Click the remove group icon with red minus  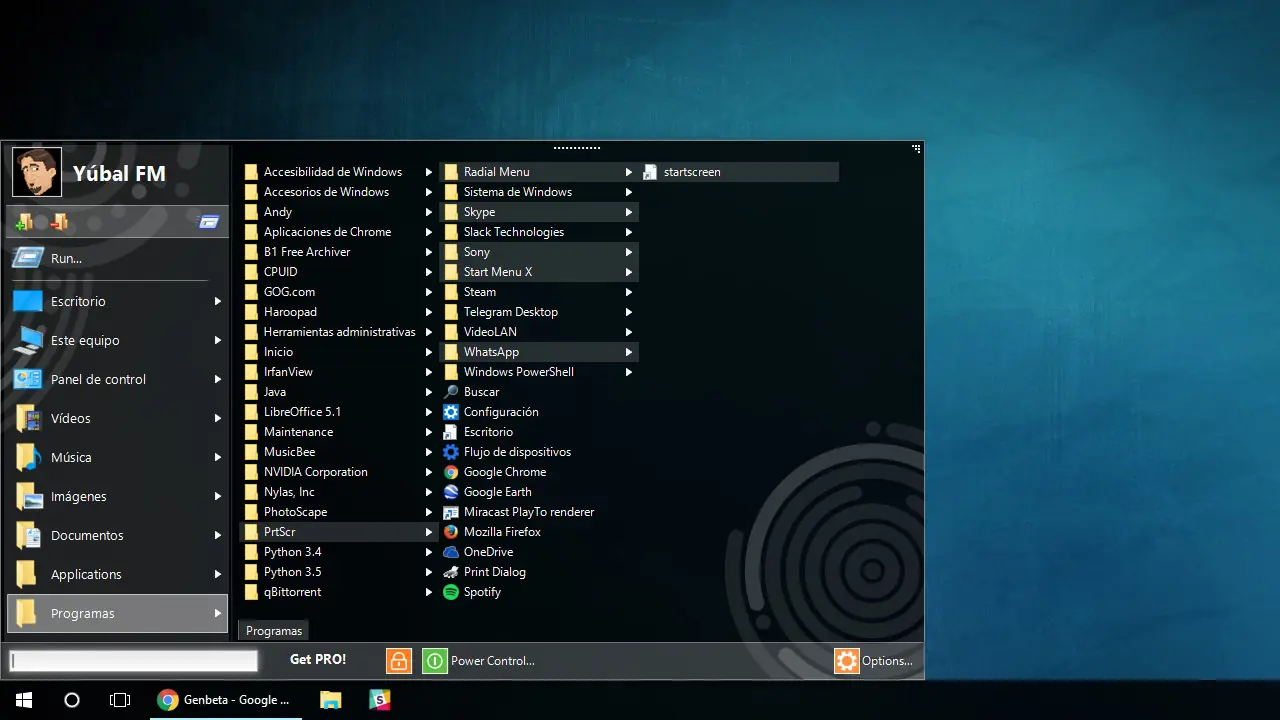coord(59,222)
